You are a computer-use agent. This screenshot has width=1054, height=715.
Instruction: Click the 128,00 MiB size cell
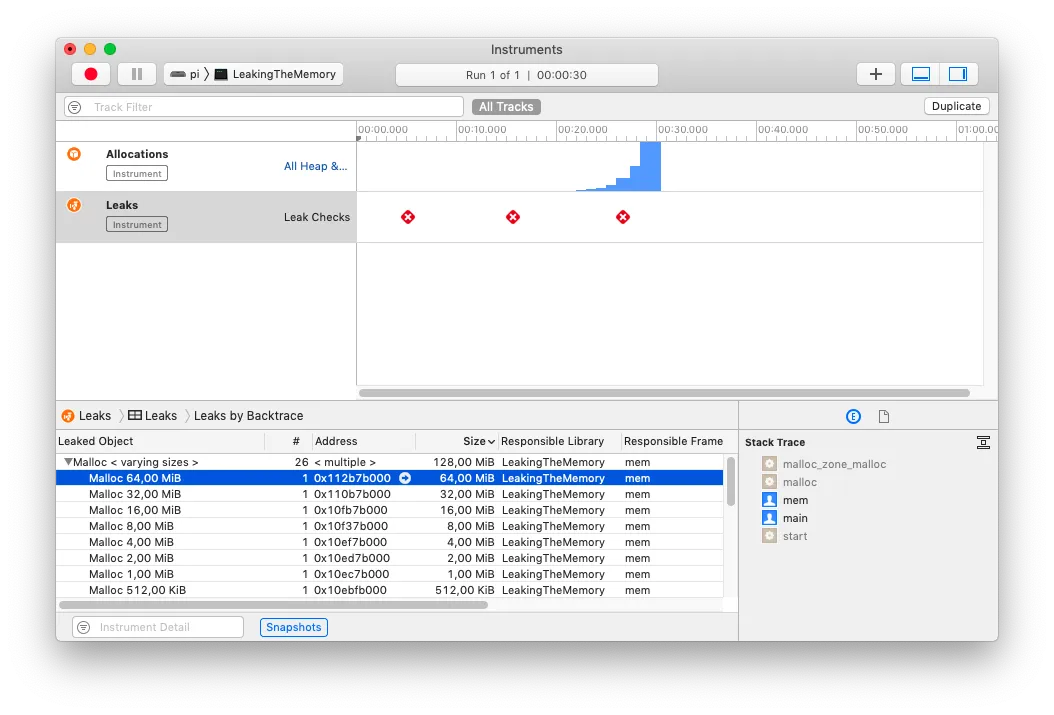pos(464,462)
